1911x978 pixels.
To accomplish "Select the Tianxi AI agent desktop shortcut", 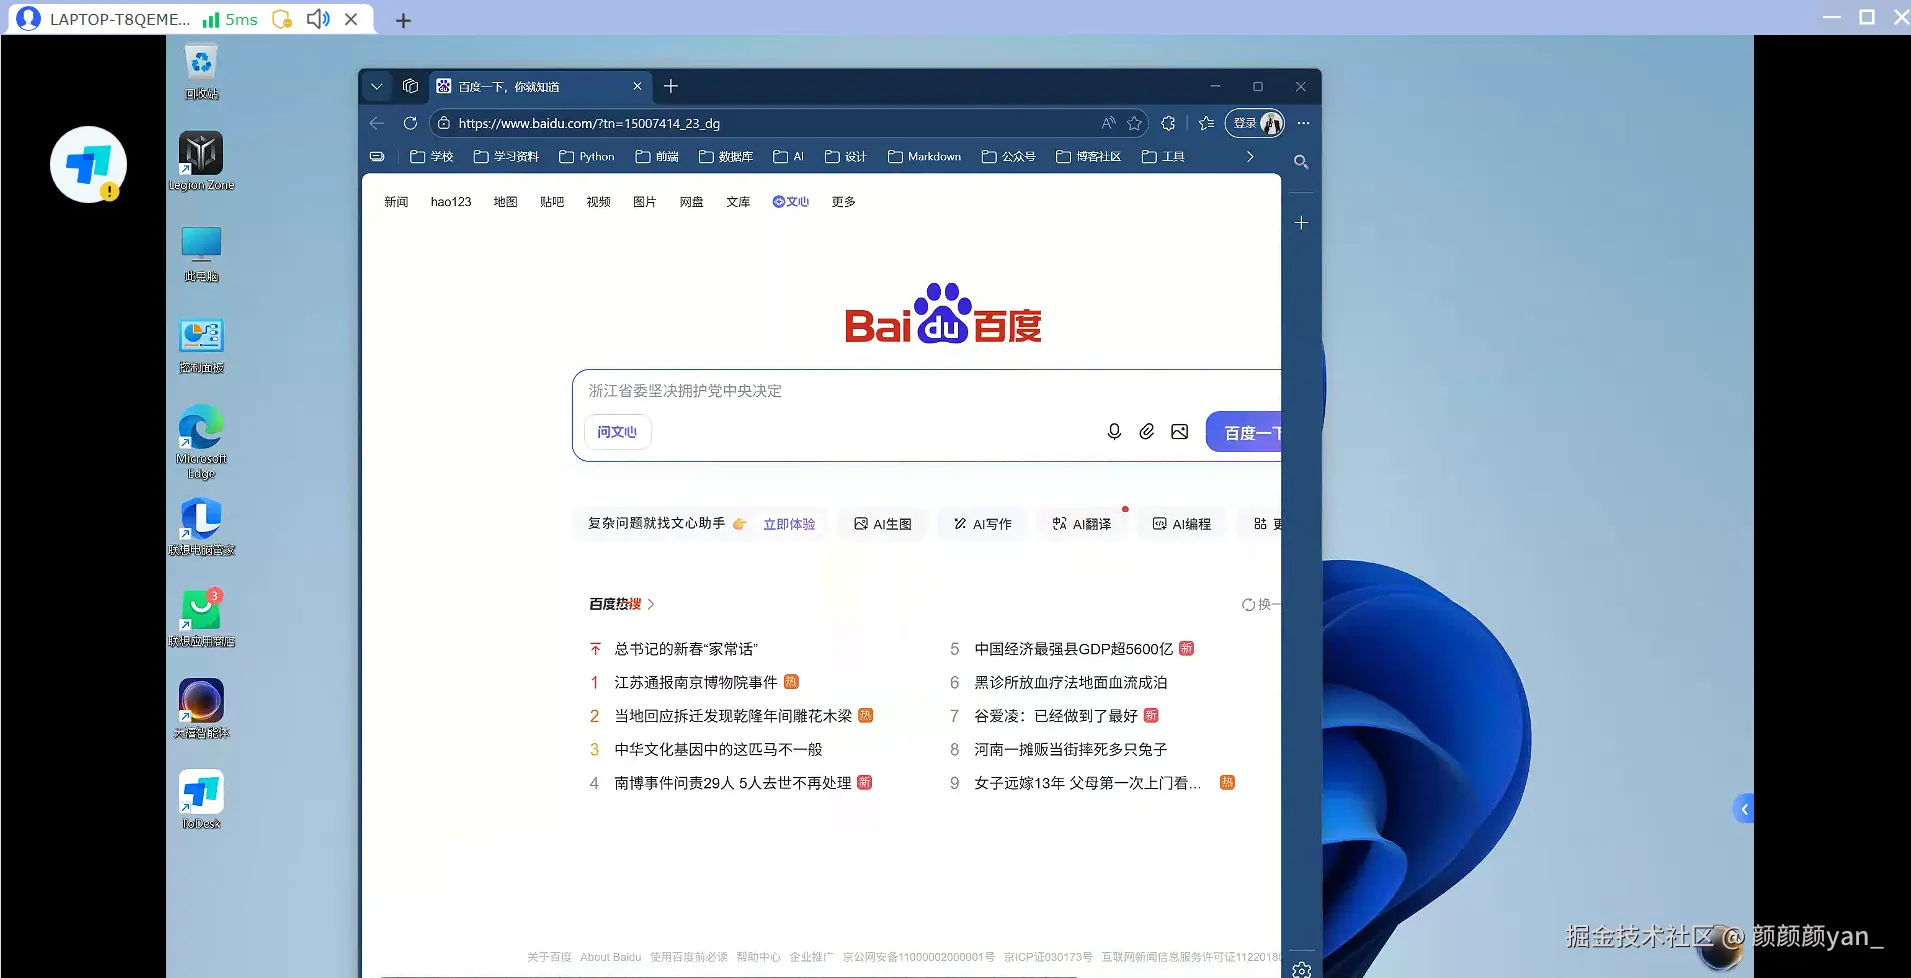I will coord(201,709).
